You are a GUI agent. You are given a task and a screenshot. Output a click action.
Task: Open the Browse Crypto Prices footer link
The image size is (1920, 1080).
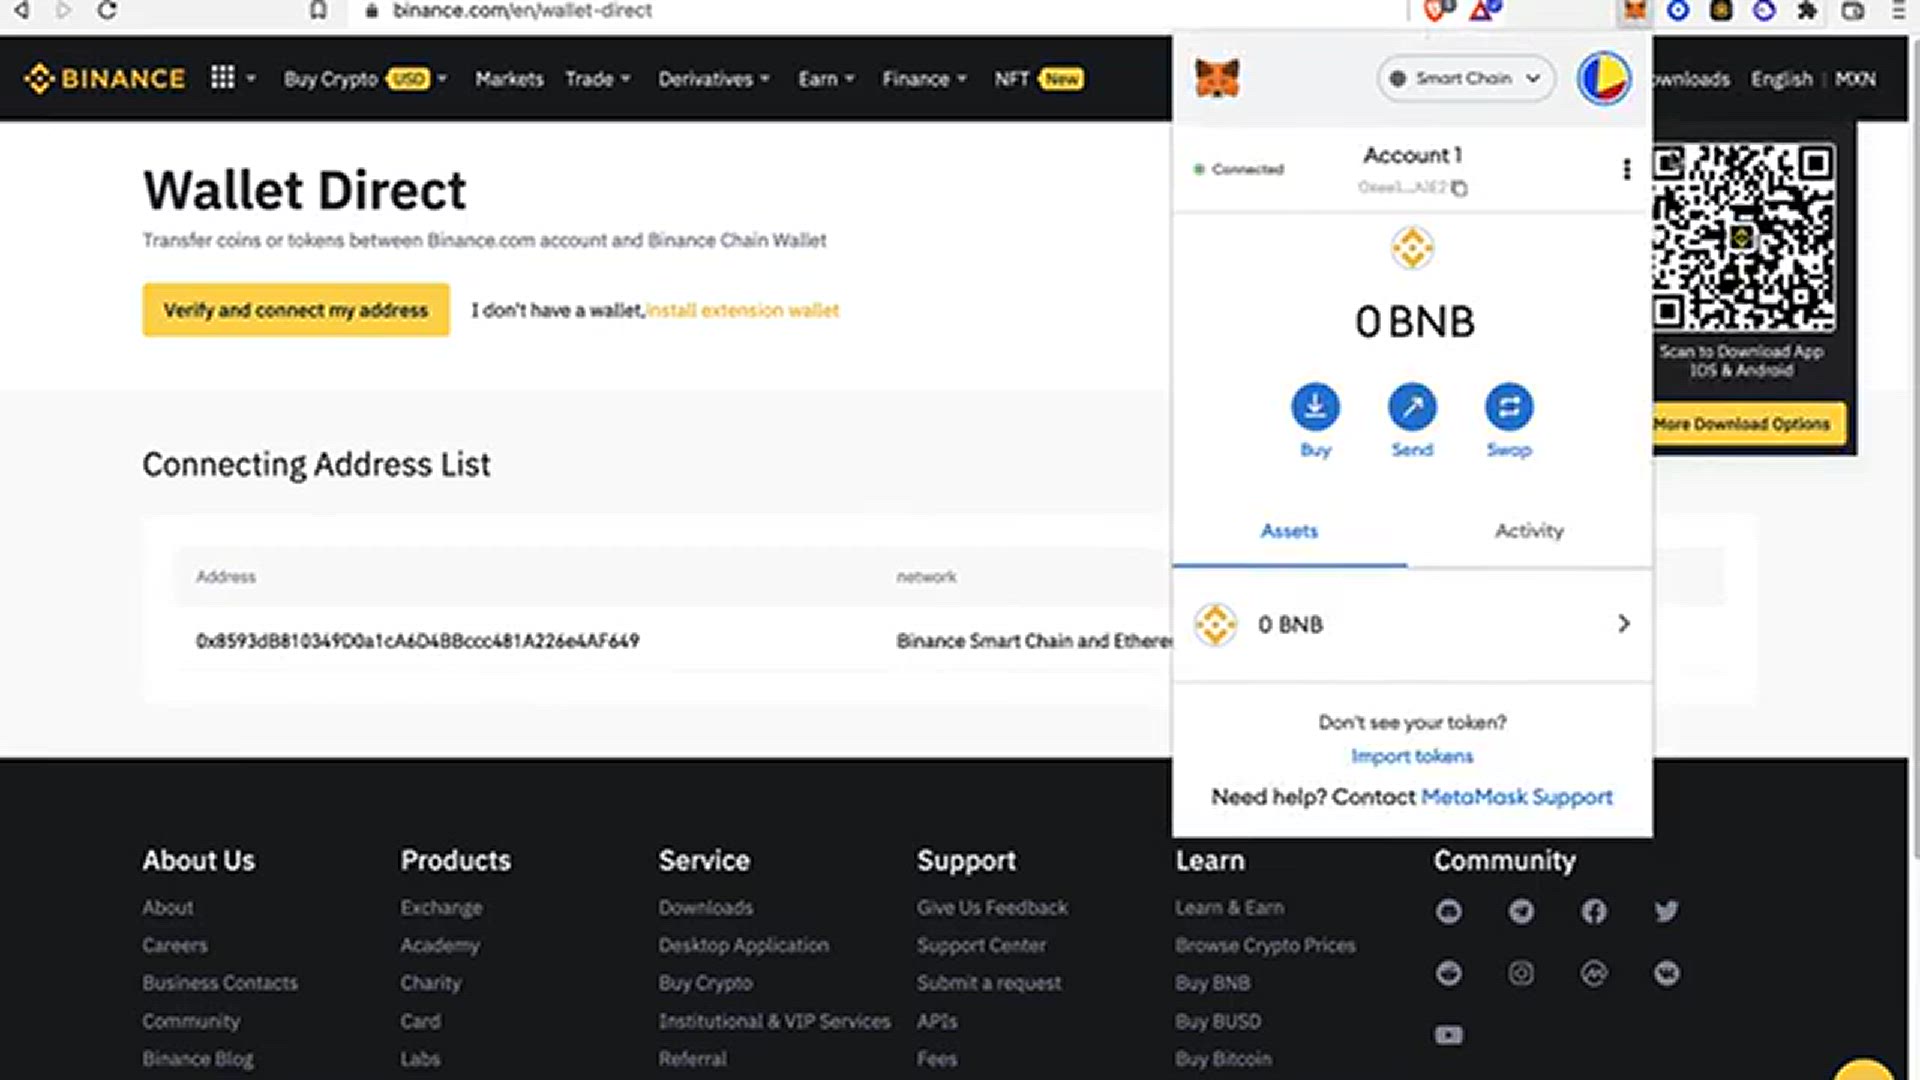point(1265,945)
